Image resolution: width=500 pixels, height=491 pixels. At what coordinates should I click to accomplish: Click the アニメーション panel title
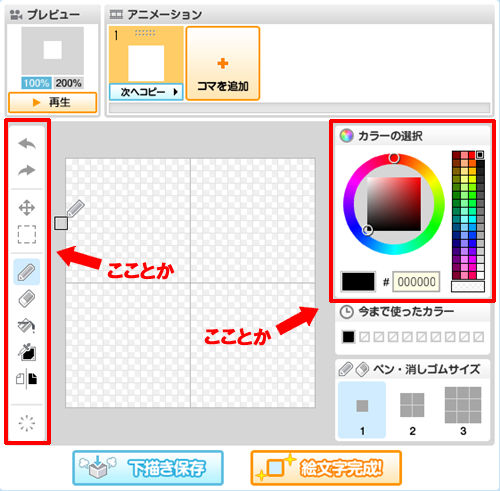(165, 14)
